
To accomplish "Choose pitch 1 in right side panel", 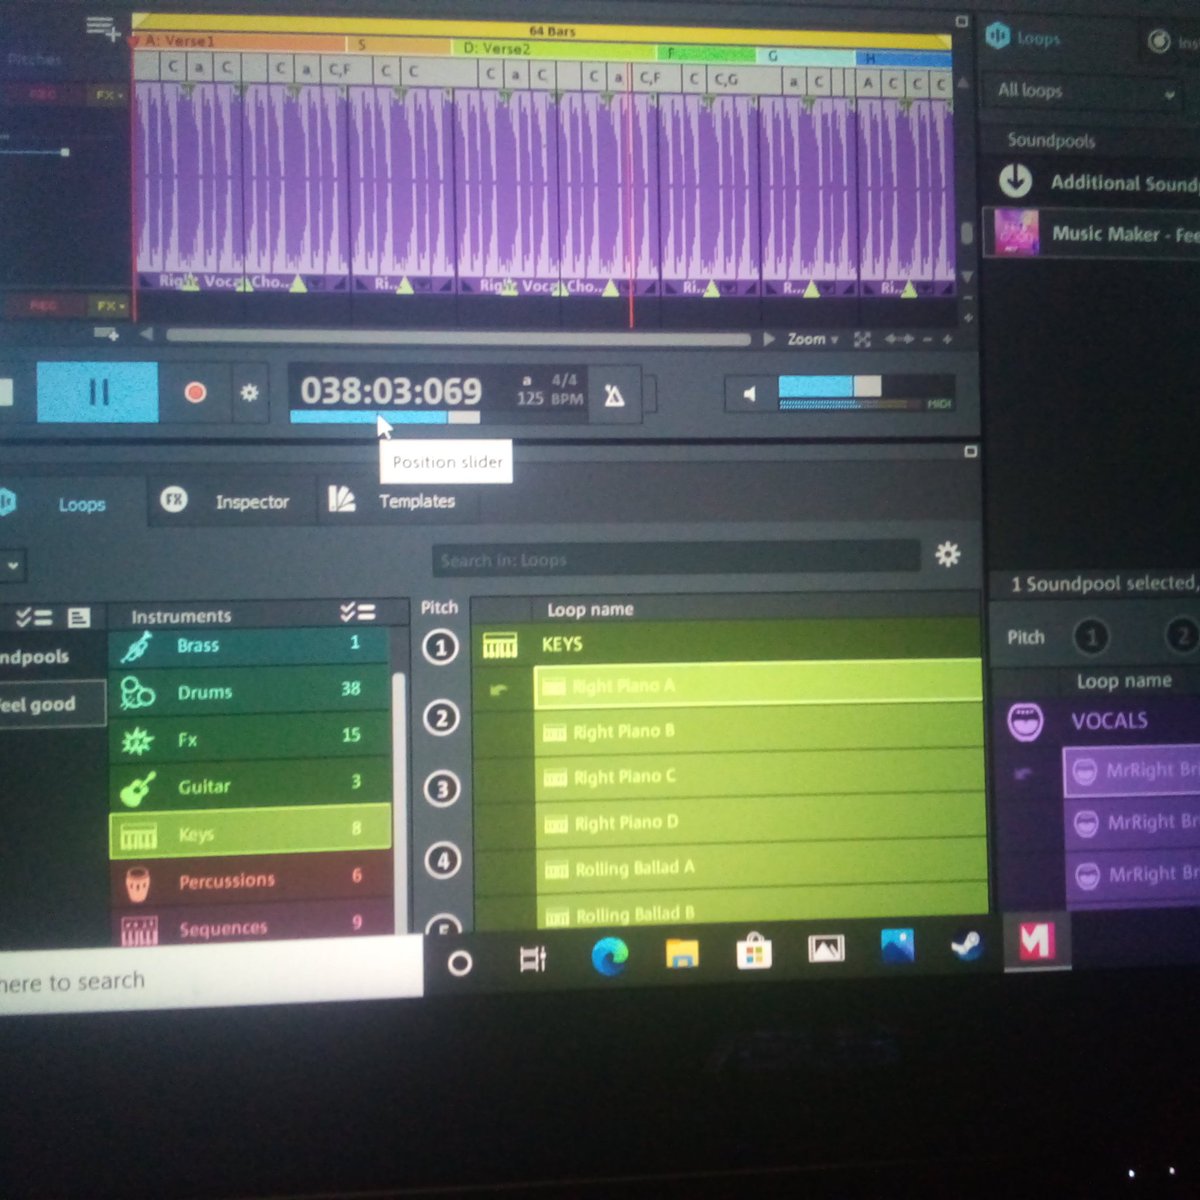I will coord(1091,636).
